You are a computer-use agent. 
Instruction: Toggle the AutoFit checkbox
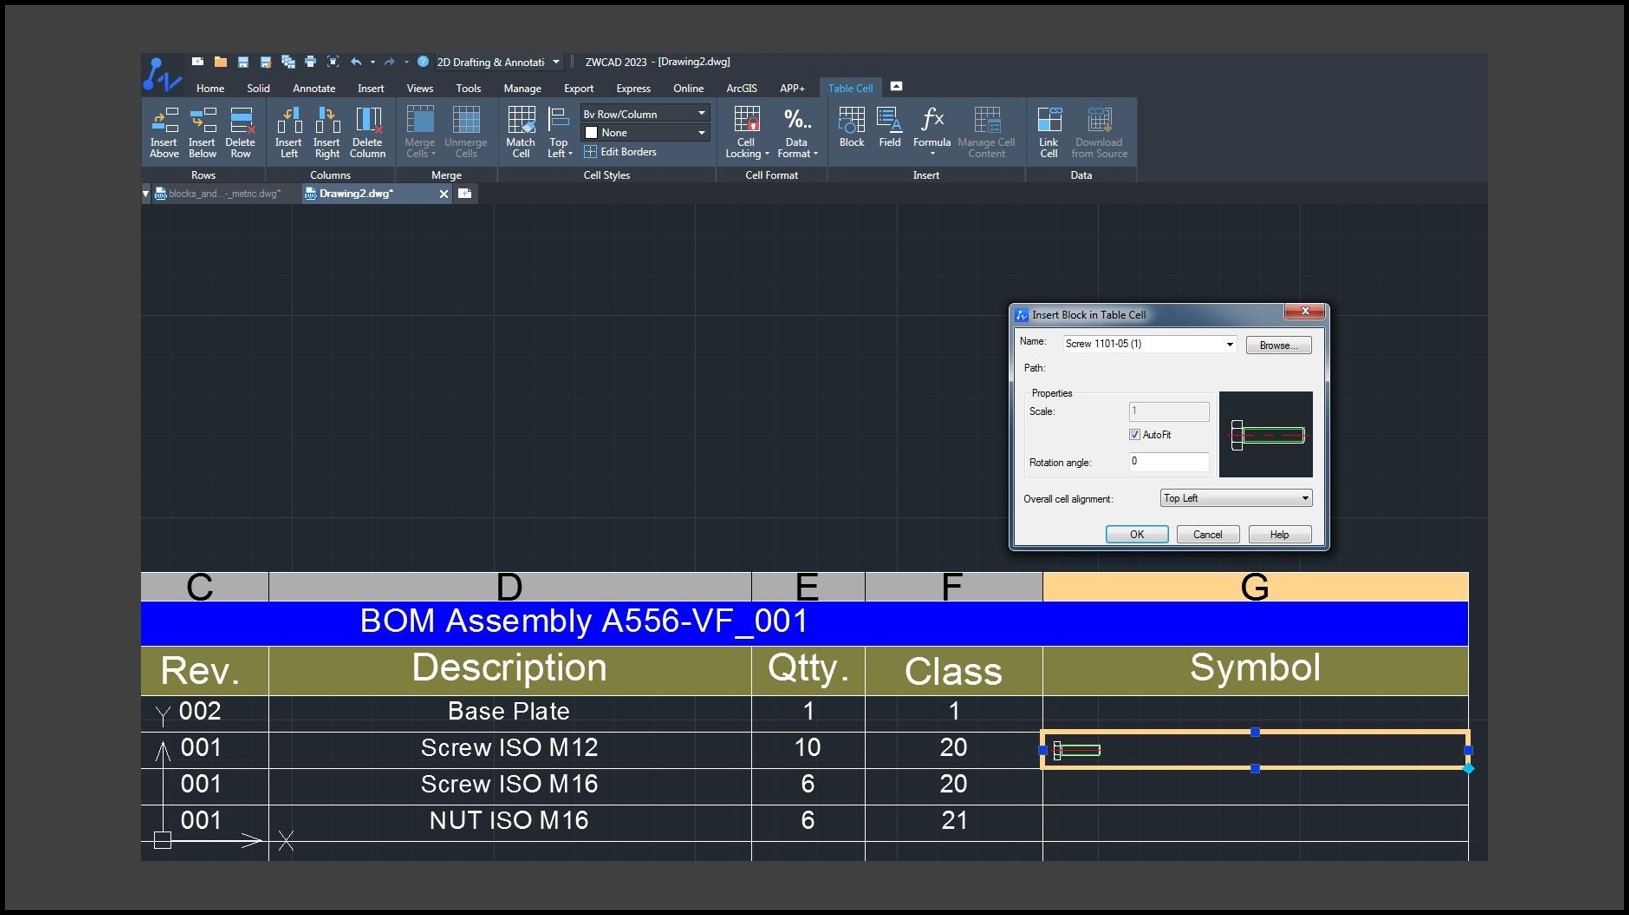pos(1135,435)
